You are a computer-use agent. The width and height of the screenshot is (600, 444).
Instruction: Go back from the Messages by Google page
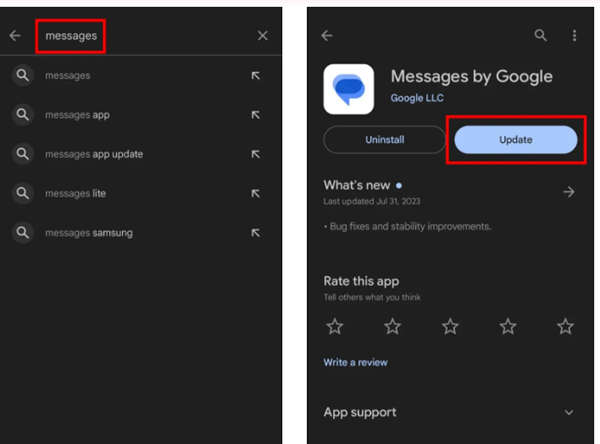click(x=327, y=36)
